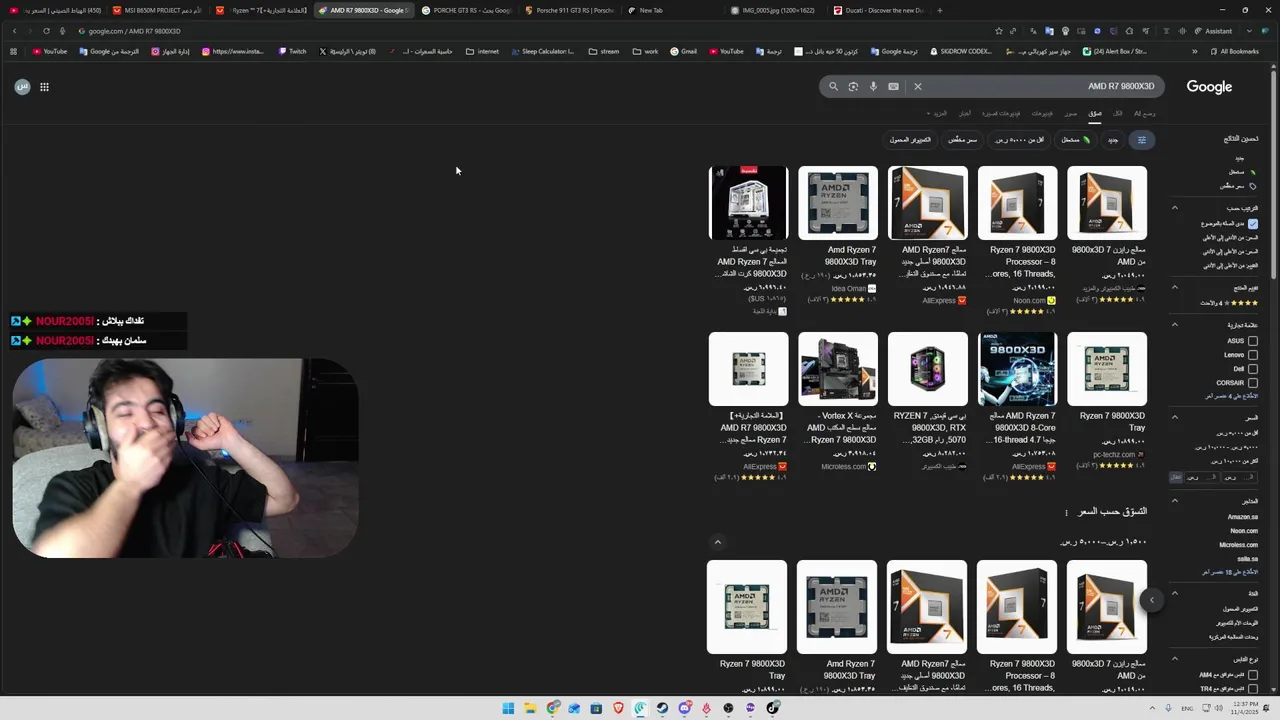Image resolution: width=1280 pixels, height=720 pixels.
Task: Collapse the socket type section chevron
Action: pos(1175,659)
